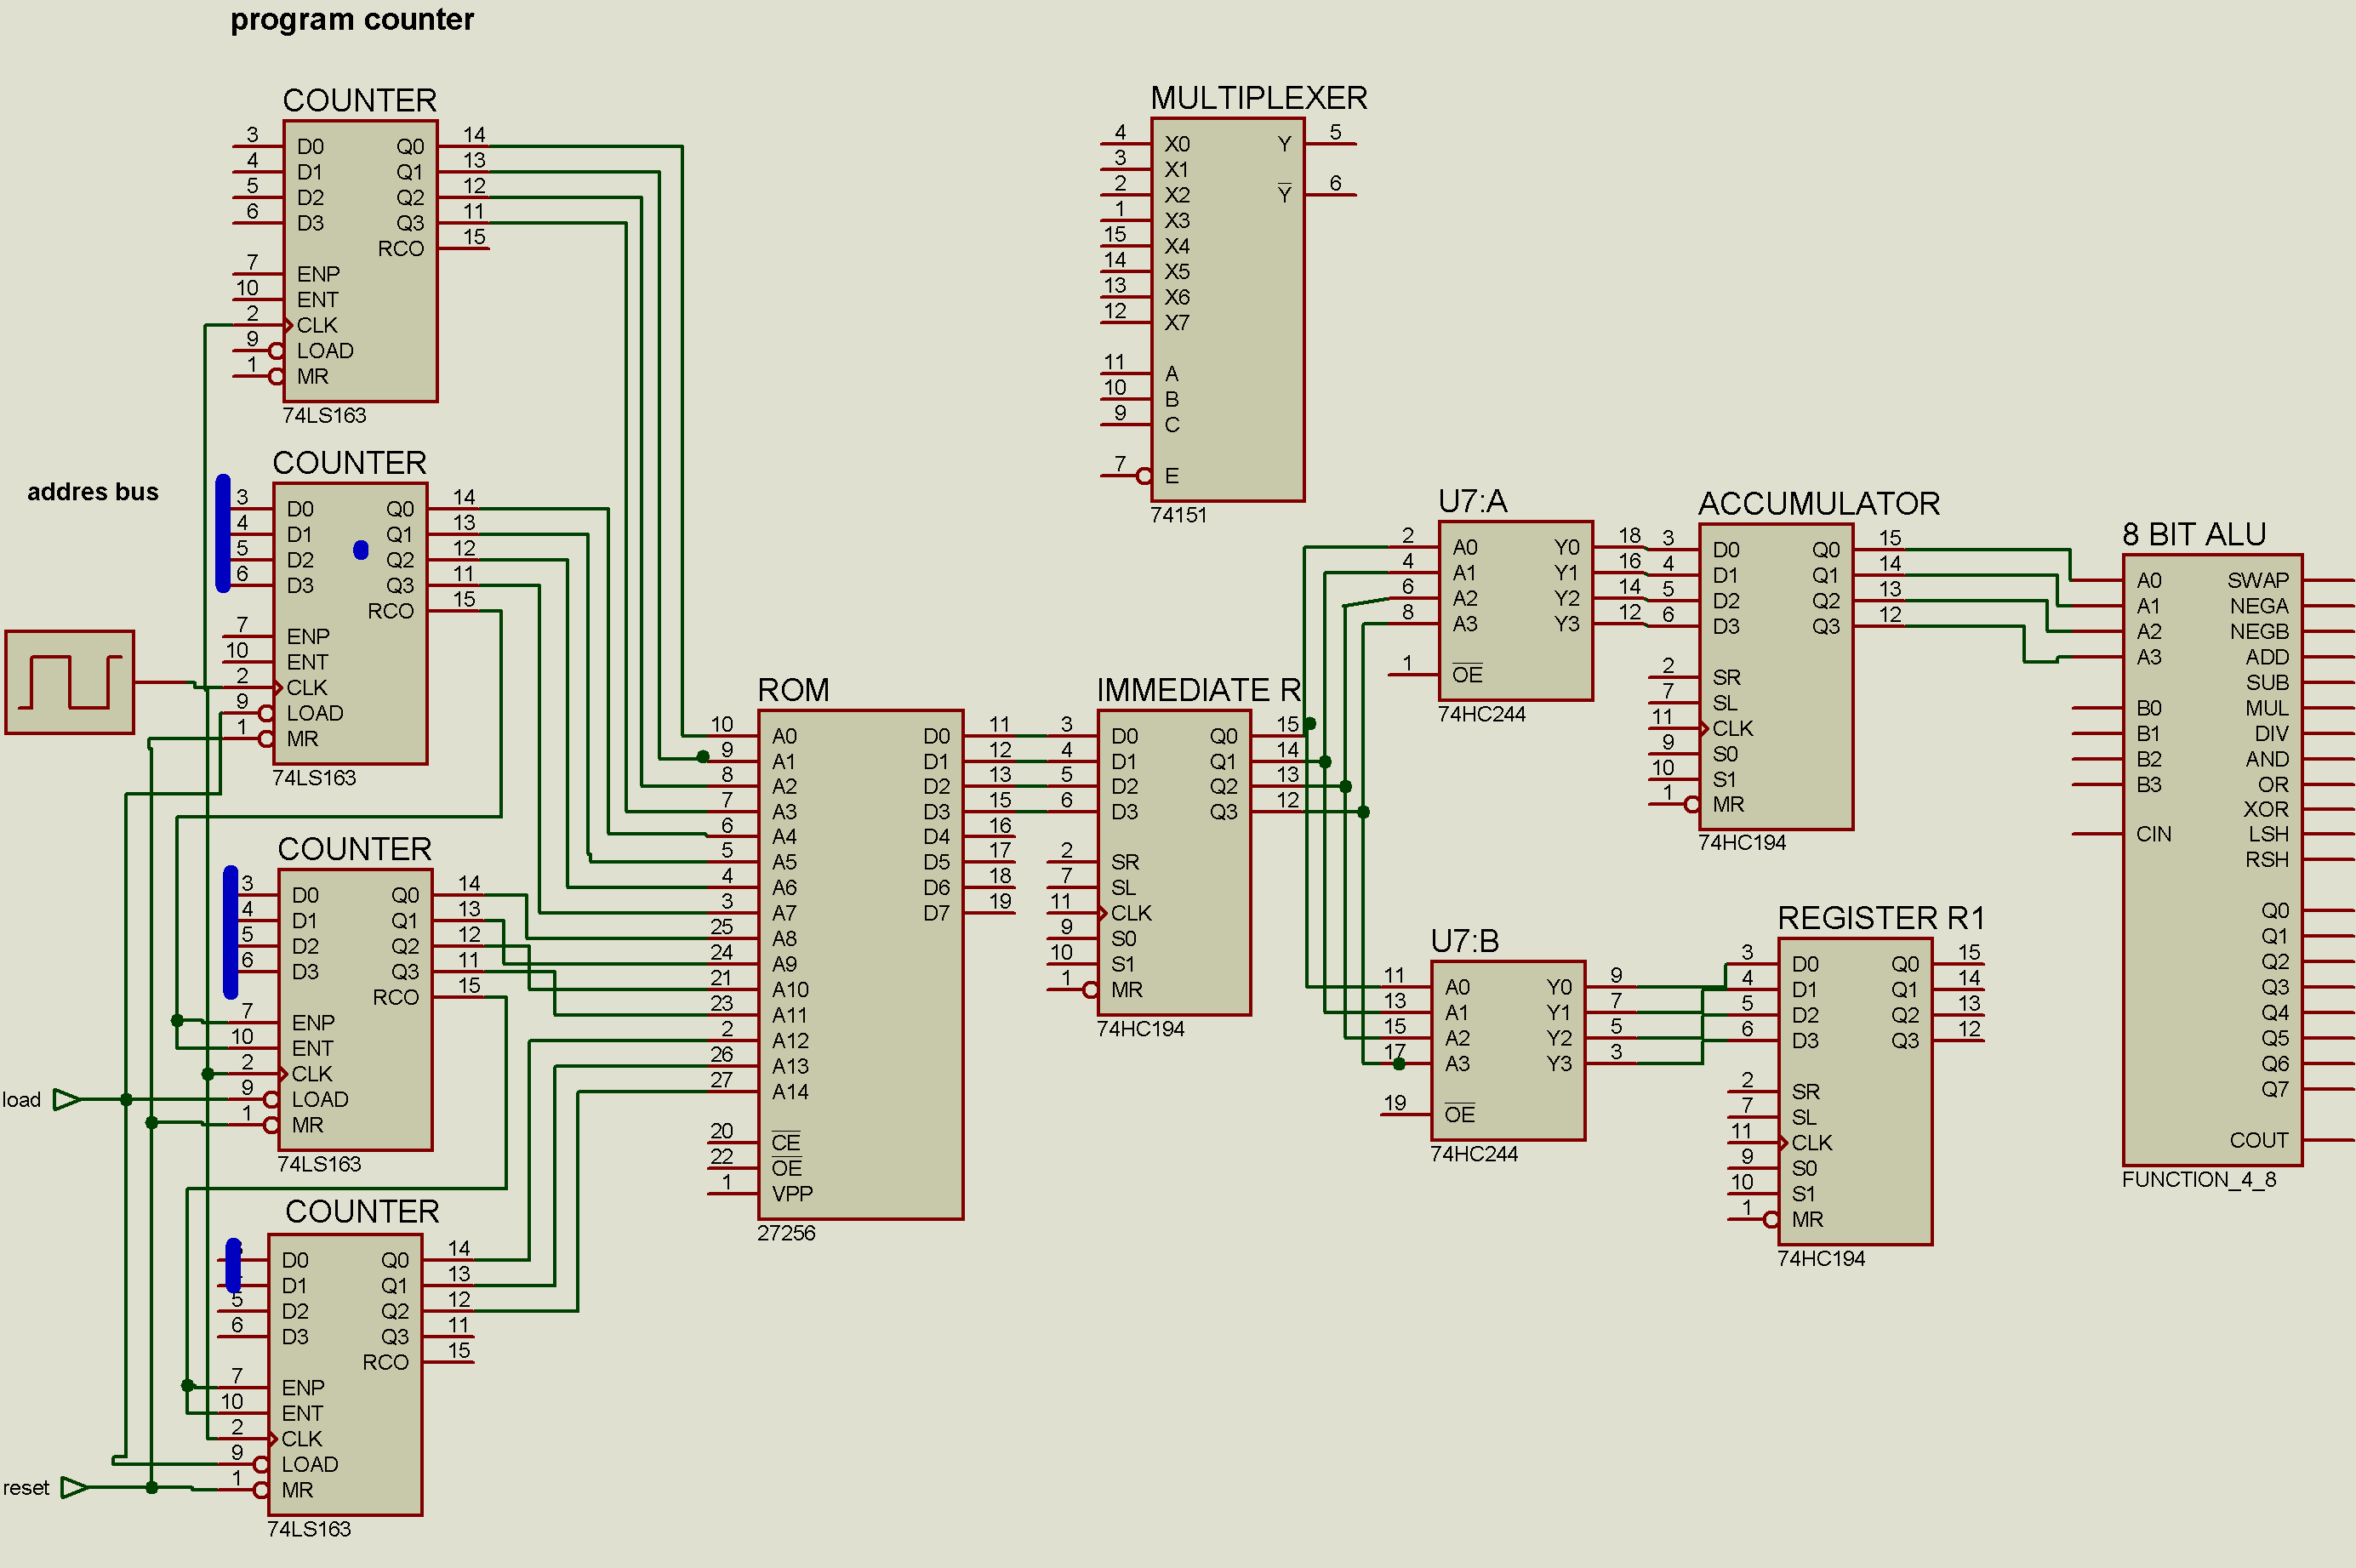
Task: Select the ROM 27256 chip body
Action: 861,965
